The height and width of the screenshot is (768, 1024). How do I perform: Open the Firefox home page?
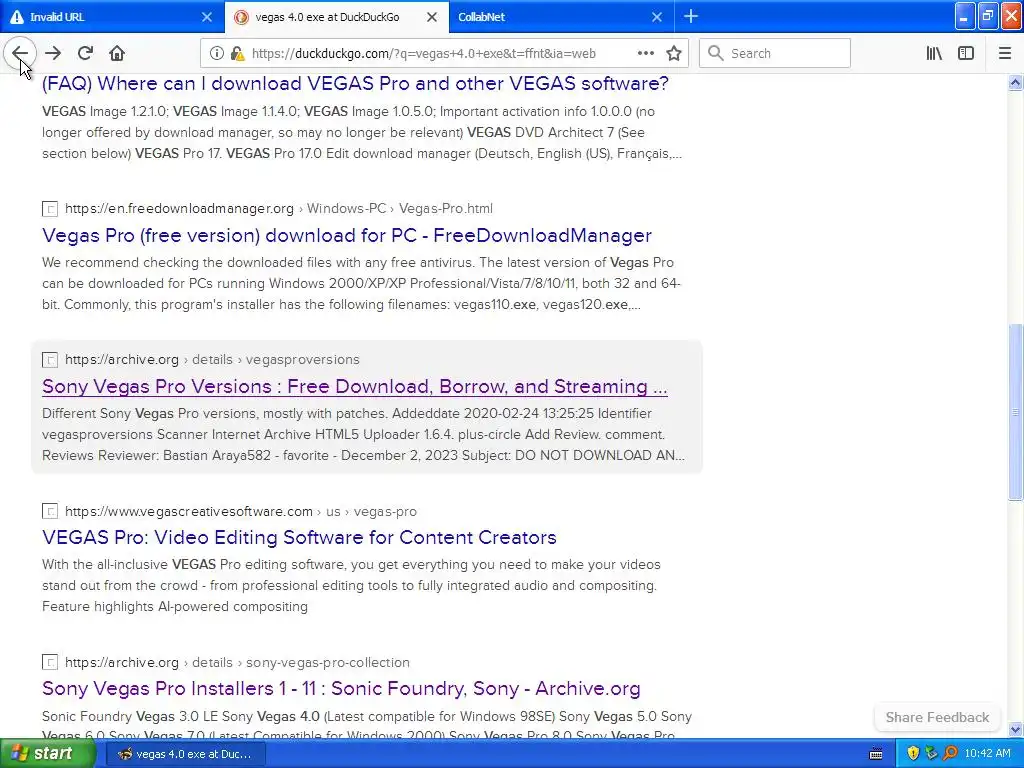point(117,53)
